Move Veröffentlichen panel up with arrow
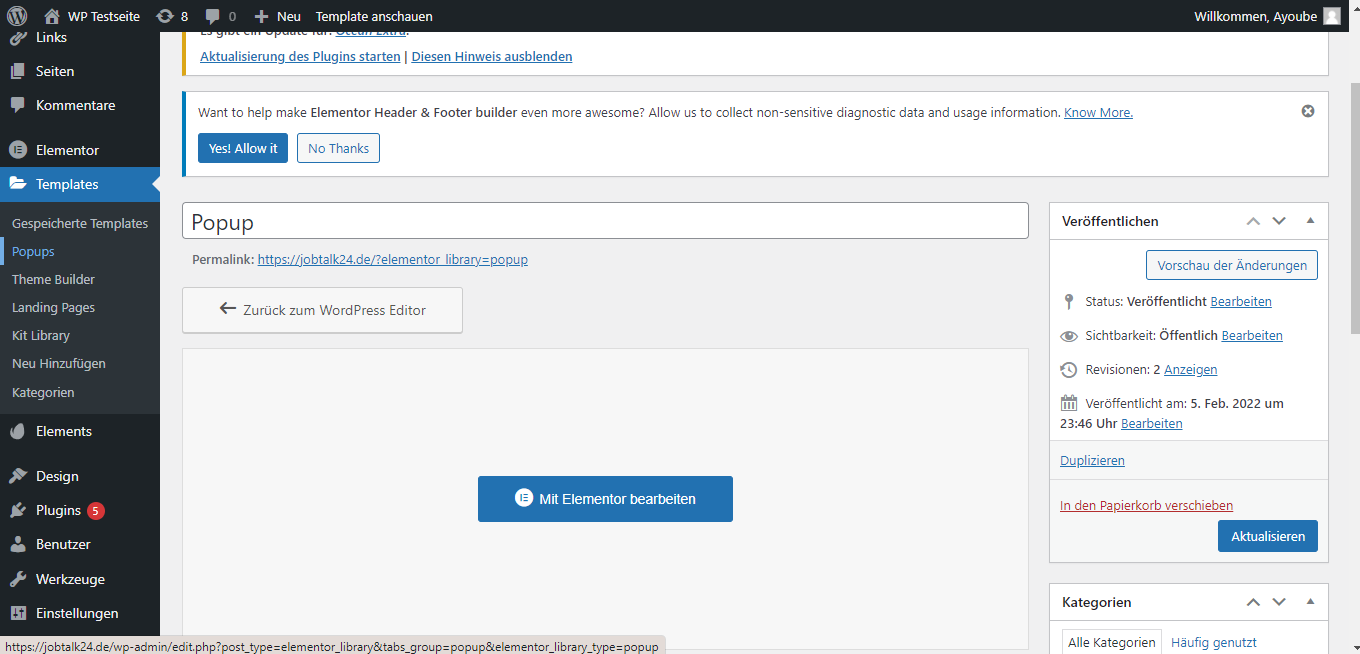This screenshot has width=1360, height=654. (1253, 221)
